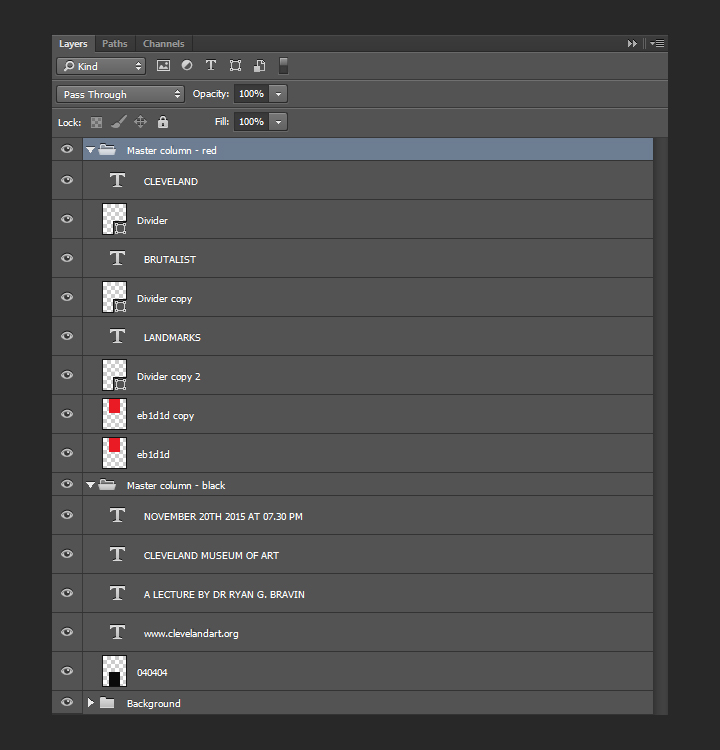Click the black 040404 layer thumbnail
720x750 pixels.
114,671
